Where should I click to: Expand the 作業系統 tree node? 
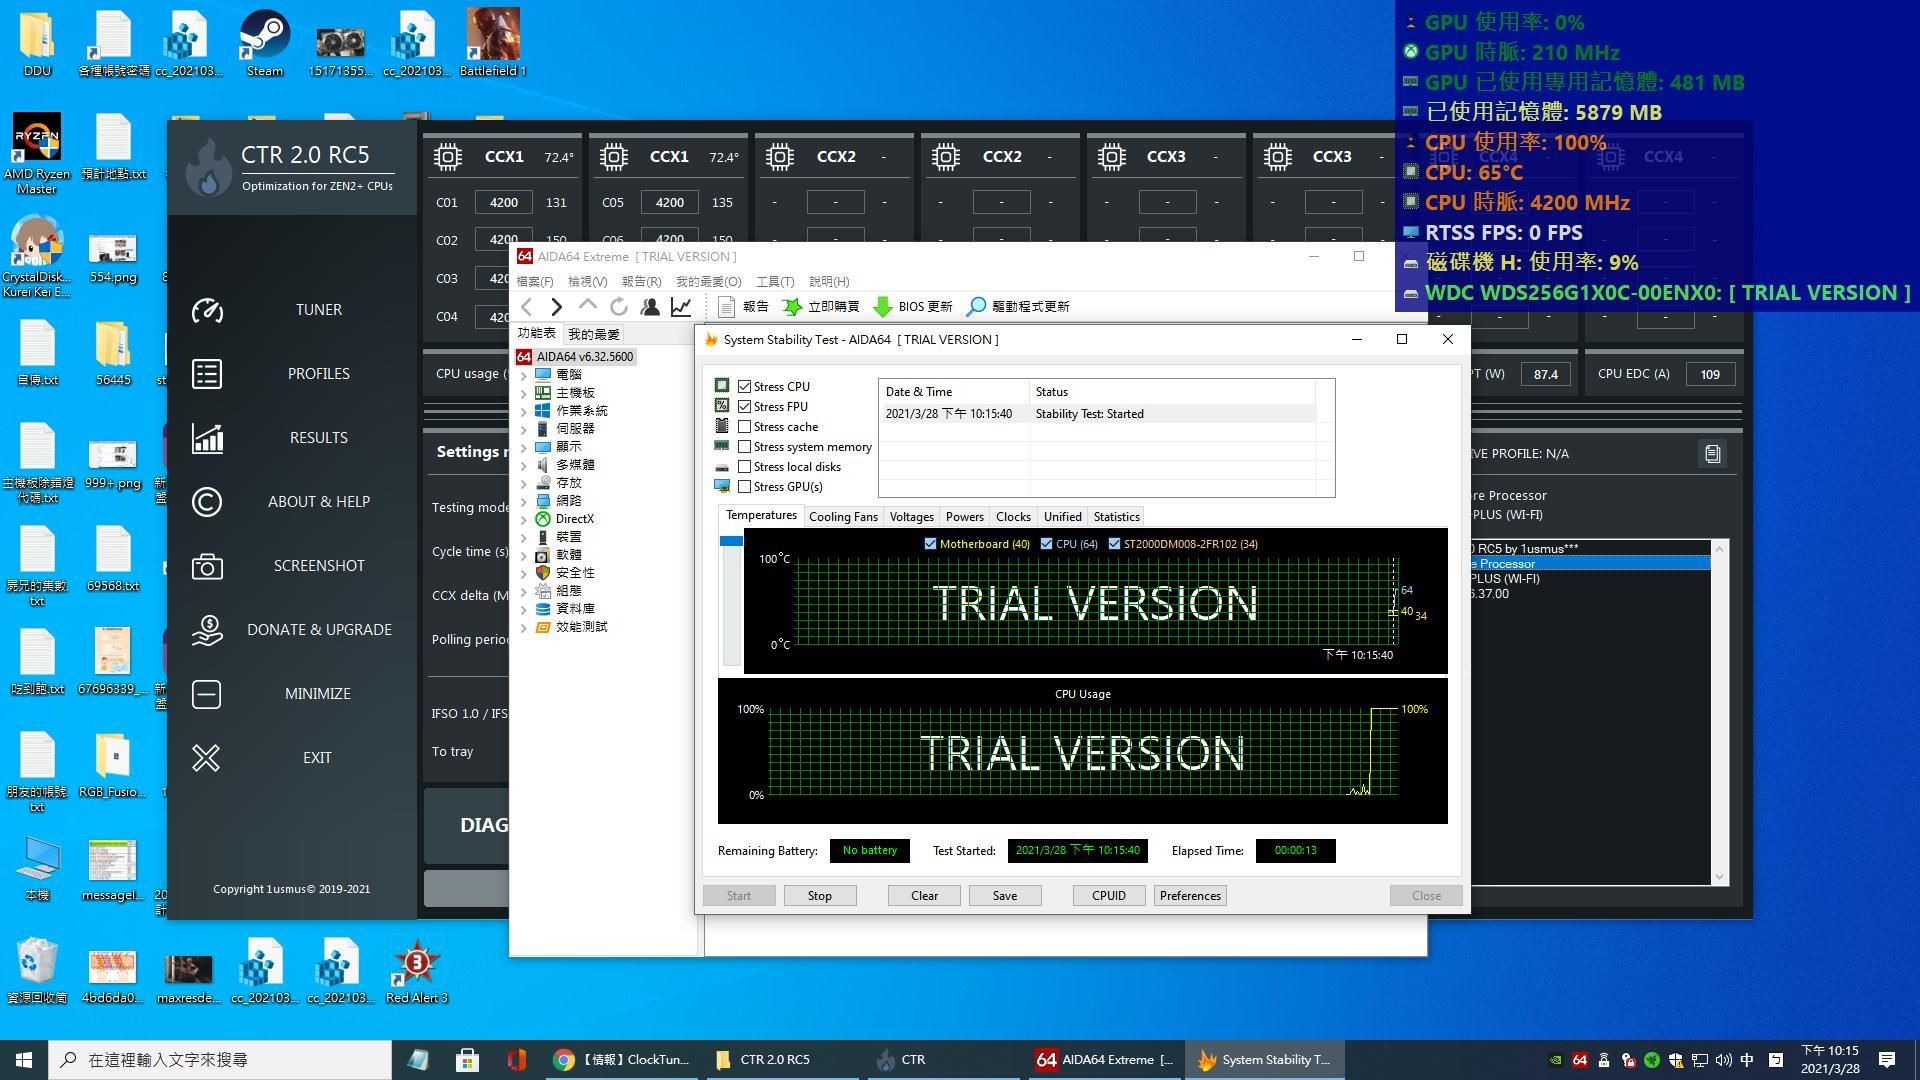click(523, 410)
